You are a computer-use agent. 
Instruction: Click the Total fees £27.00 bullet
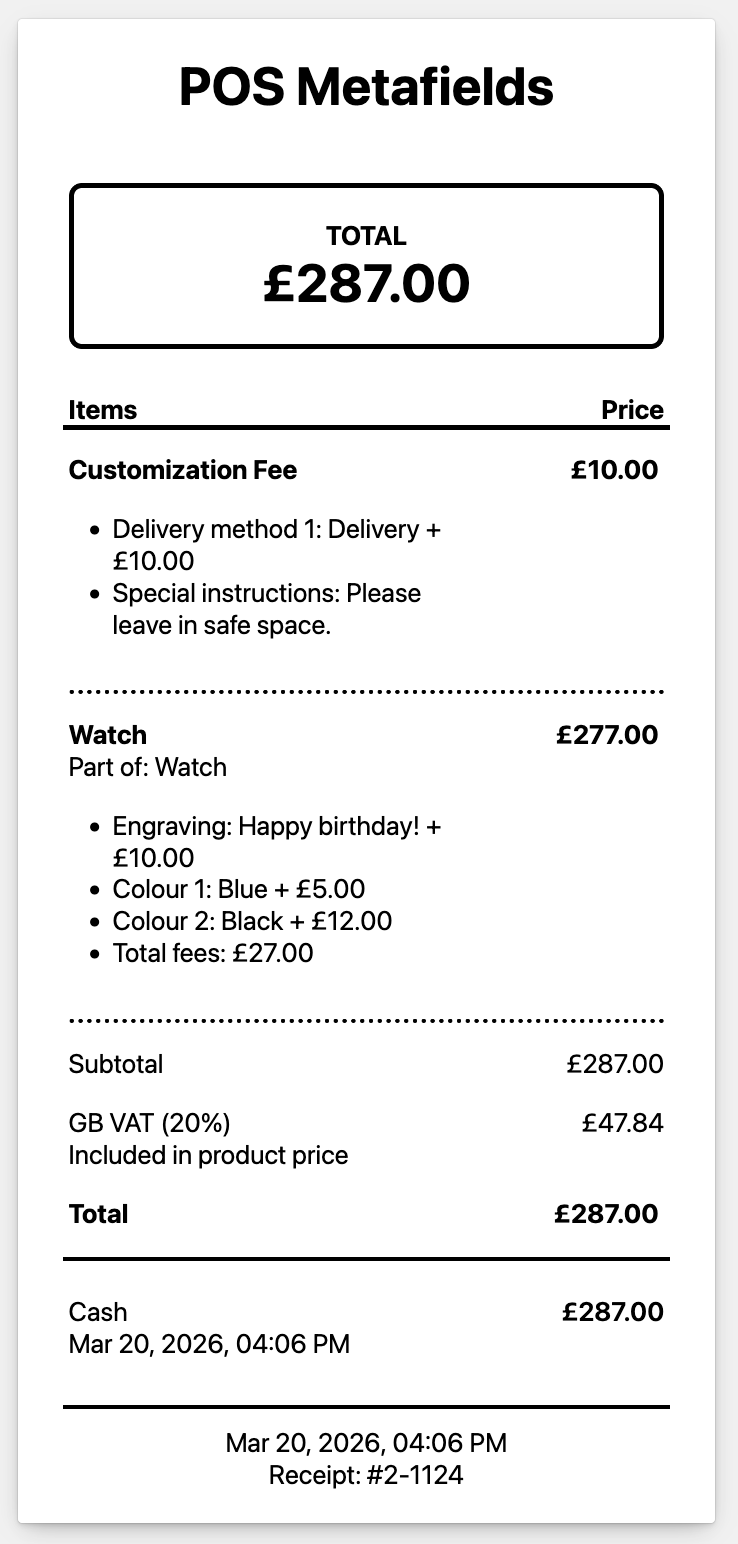coord(212,953)
